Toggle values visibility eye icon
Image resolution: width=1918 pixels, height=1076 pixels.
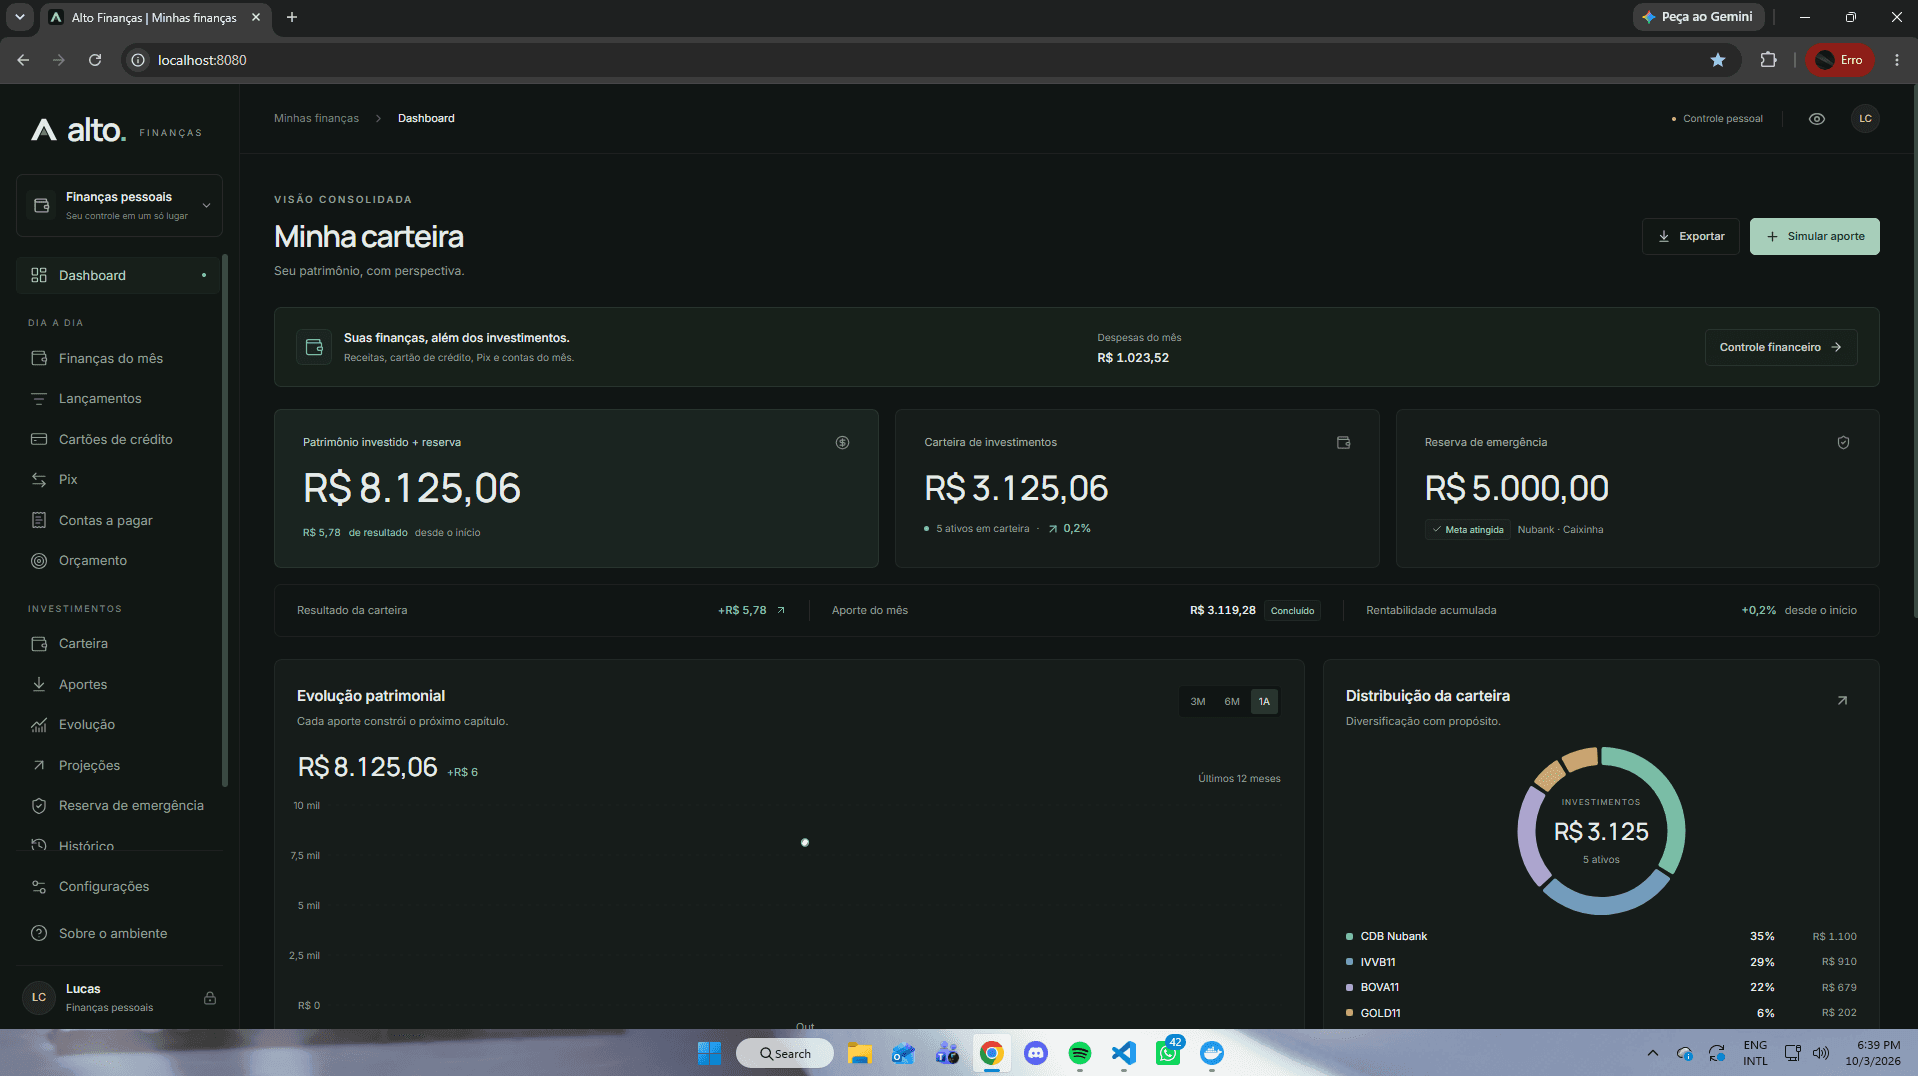1817,119
